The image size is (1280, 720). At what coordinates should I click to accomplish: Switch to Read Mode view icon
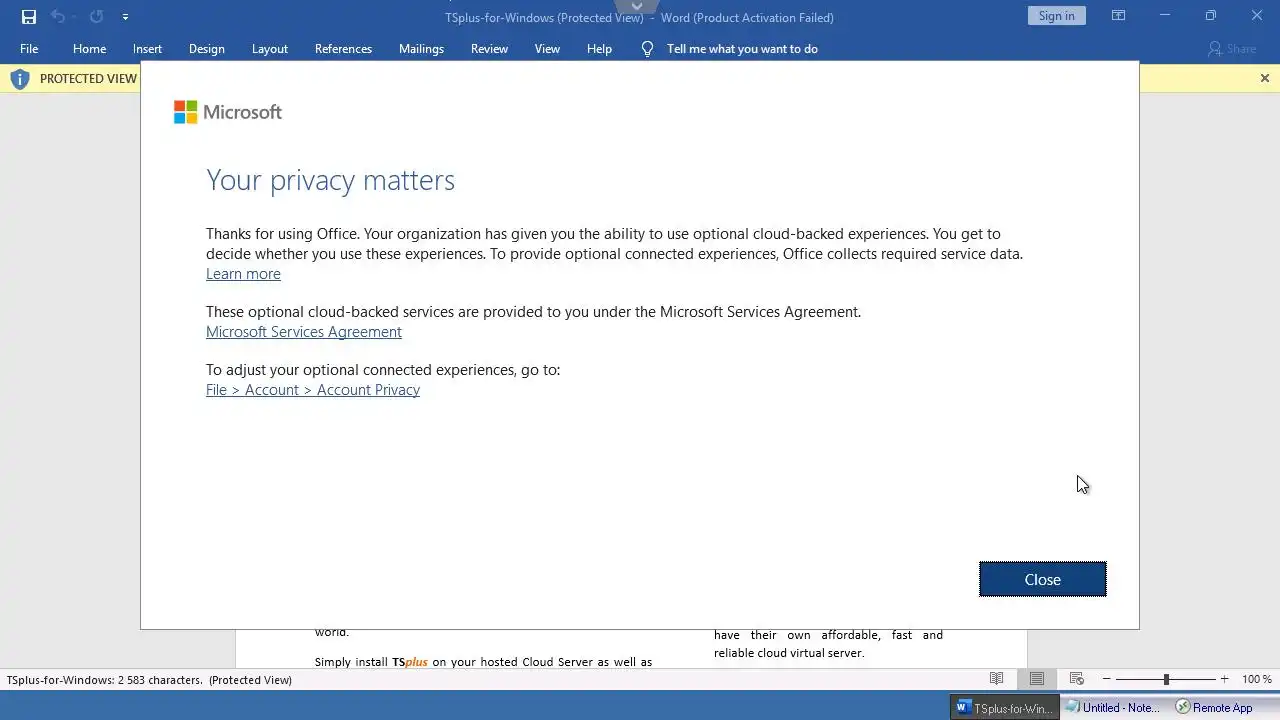[996, 679]
